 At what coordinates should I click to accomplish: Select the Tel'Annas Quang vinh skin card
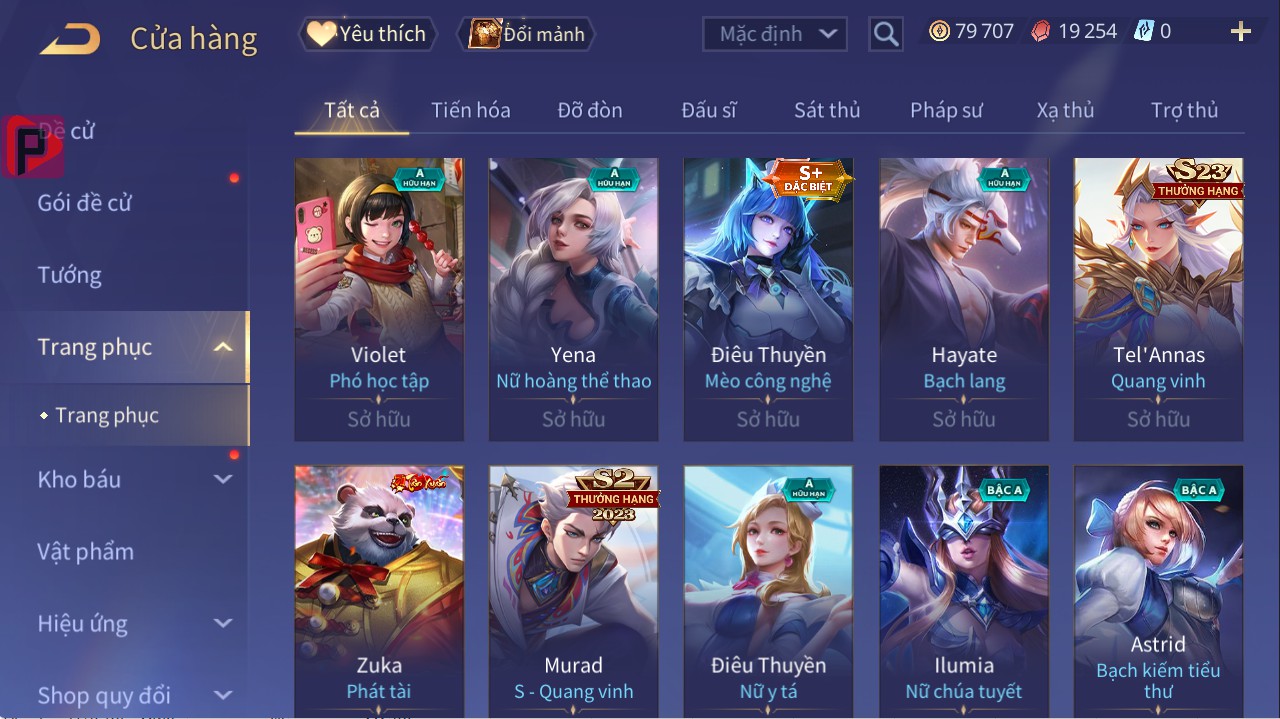point(1159,299)
